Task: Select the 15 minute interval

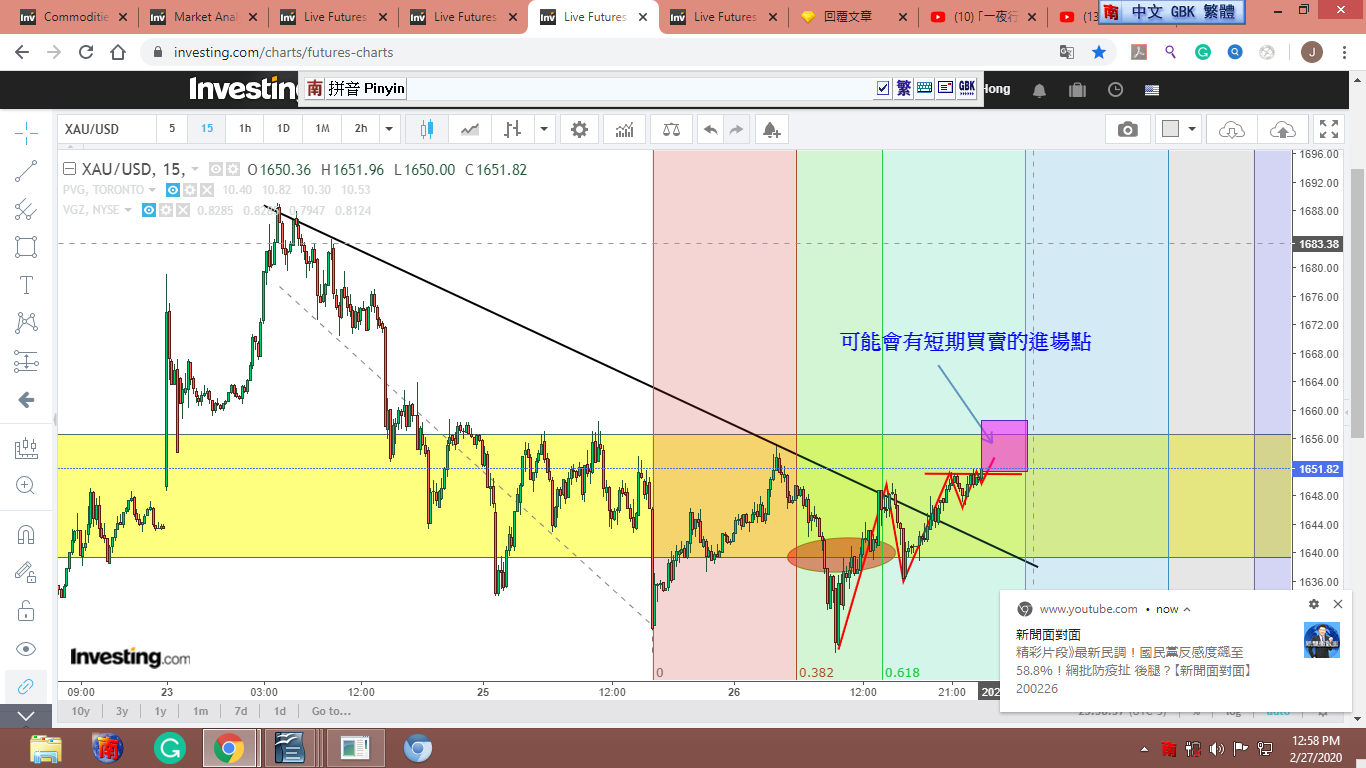Action: click(x=207, y=129)
